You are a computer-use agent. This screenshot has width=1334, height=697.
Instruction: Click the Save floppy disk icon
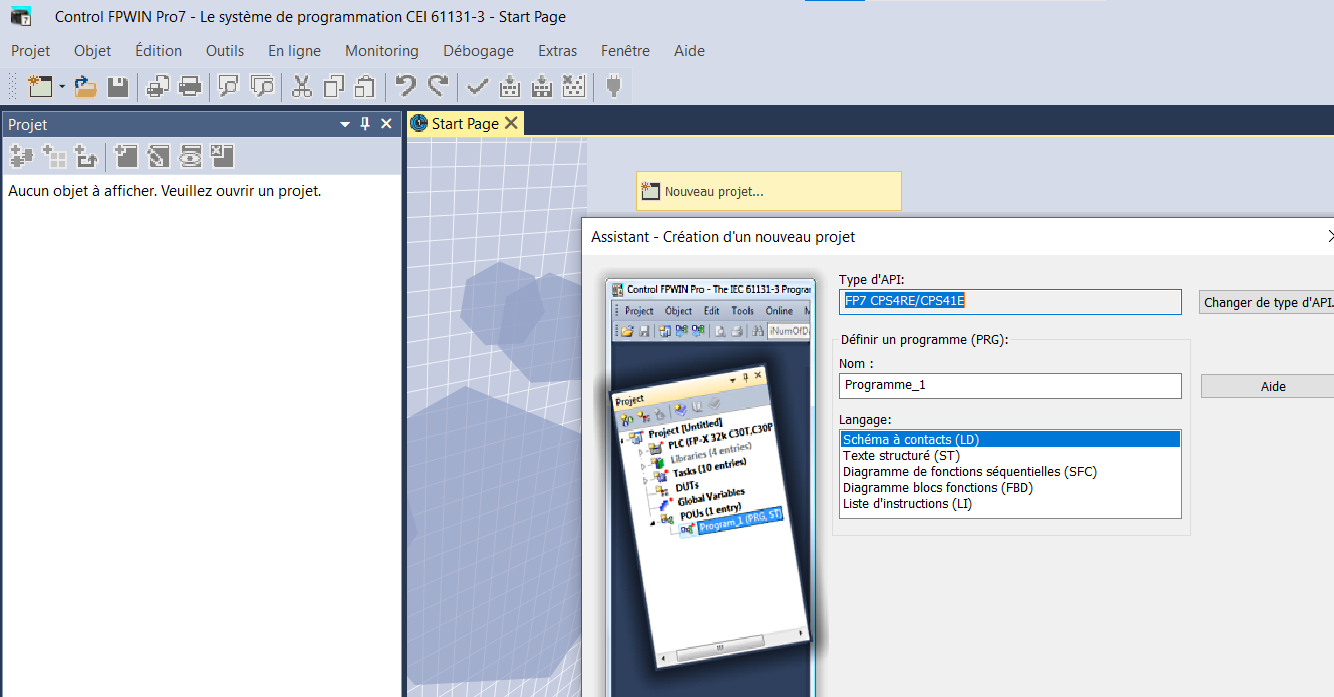[x=118, y=87]
